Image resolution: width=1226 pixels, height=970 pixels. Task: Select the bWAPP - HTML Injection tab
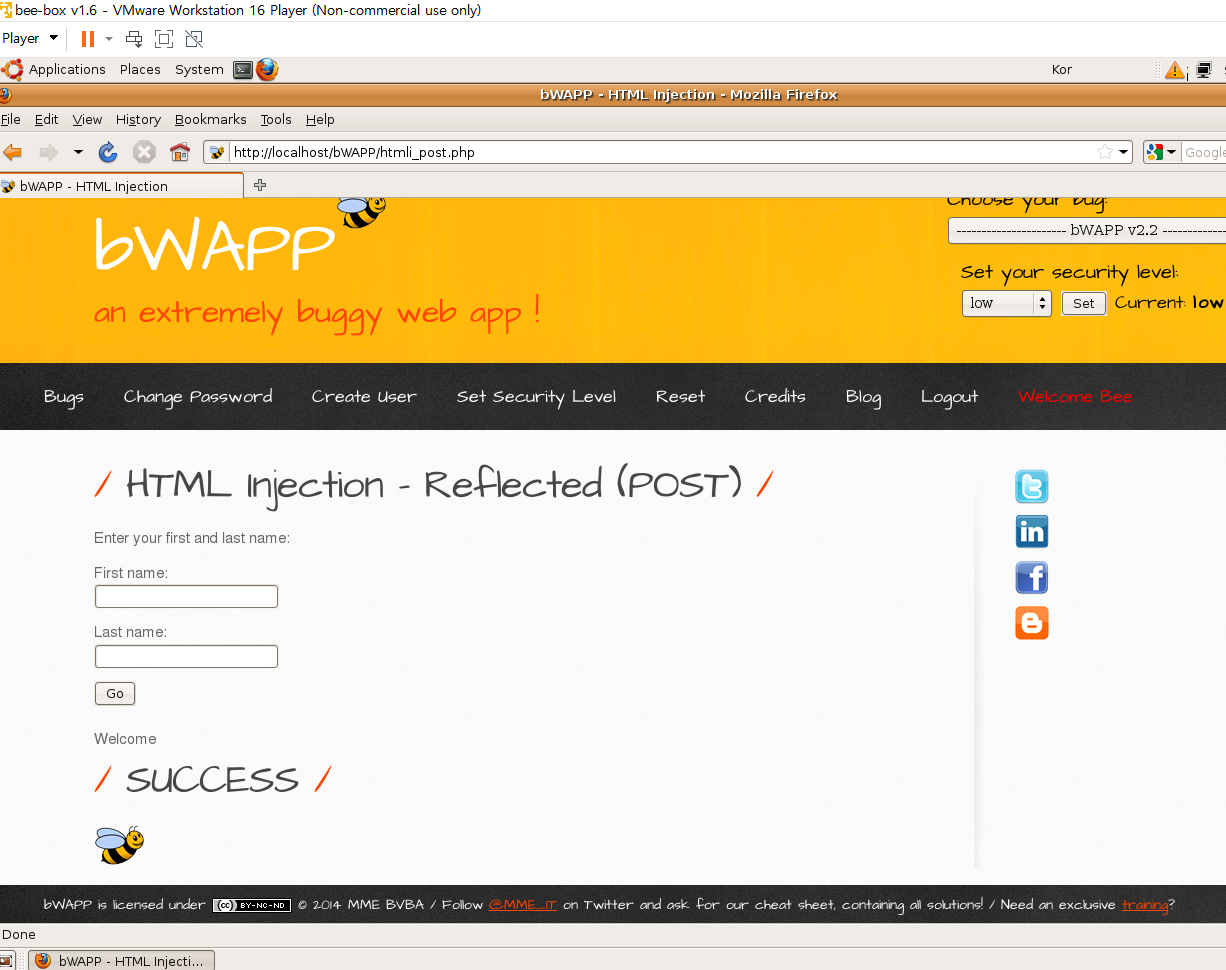coord(121,186)
